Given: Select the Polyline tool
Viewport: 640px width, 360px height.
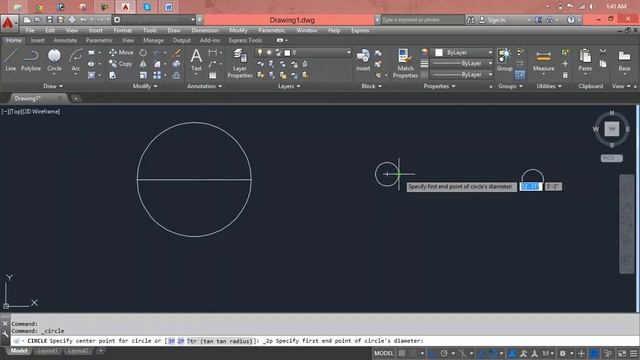Looking at the screenshot, I should pos(31,60).
